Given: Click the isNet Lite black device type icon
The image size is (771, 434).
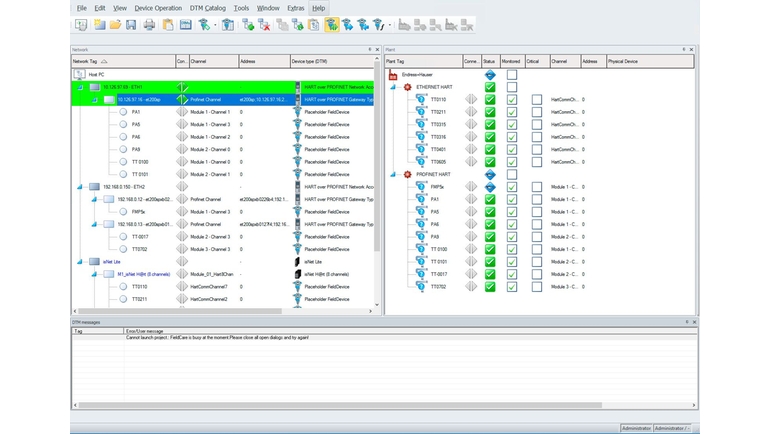Looking at the screenshot, I should pos(297,262).
